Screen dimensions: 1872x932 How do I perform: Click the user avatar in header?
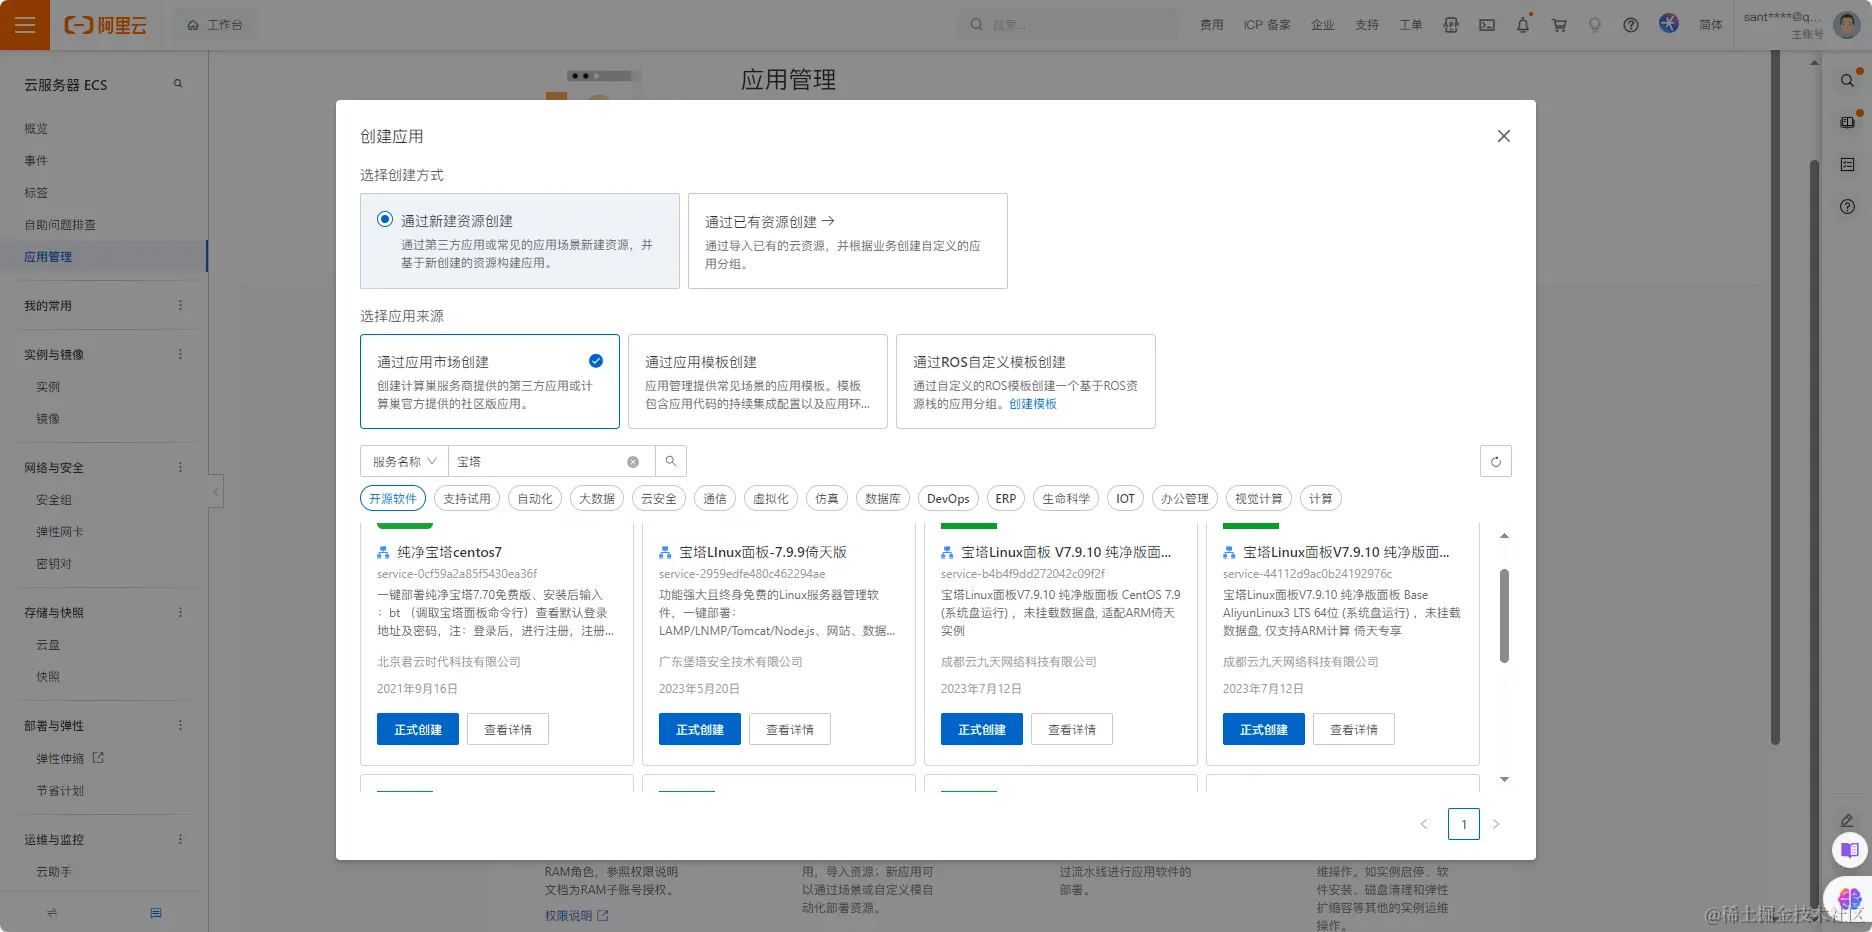1847,24
